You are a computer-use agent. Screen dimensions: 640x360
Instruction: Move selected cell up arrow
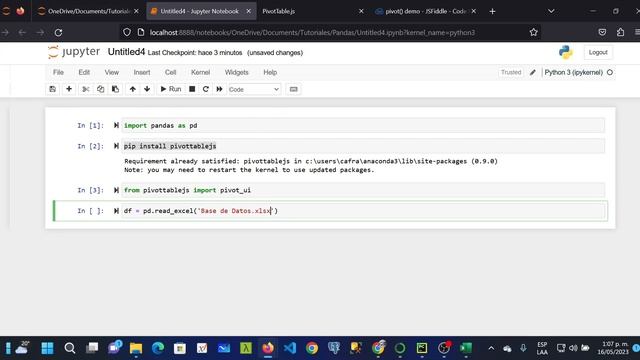(x=133, y=89)
